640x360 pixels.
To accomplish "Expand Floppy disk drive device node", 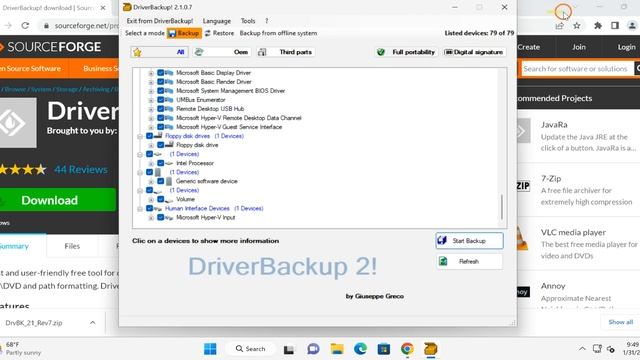I will pyautogui.click(x=151, y=145).
